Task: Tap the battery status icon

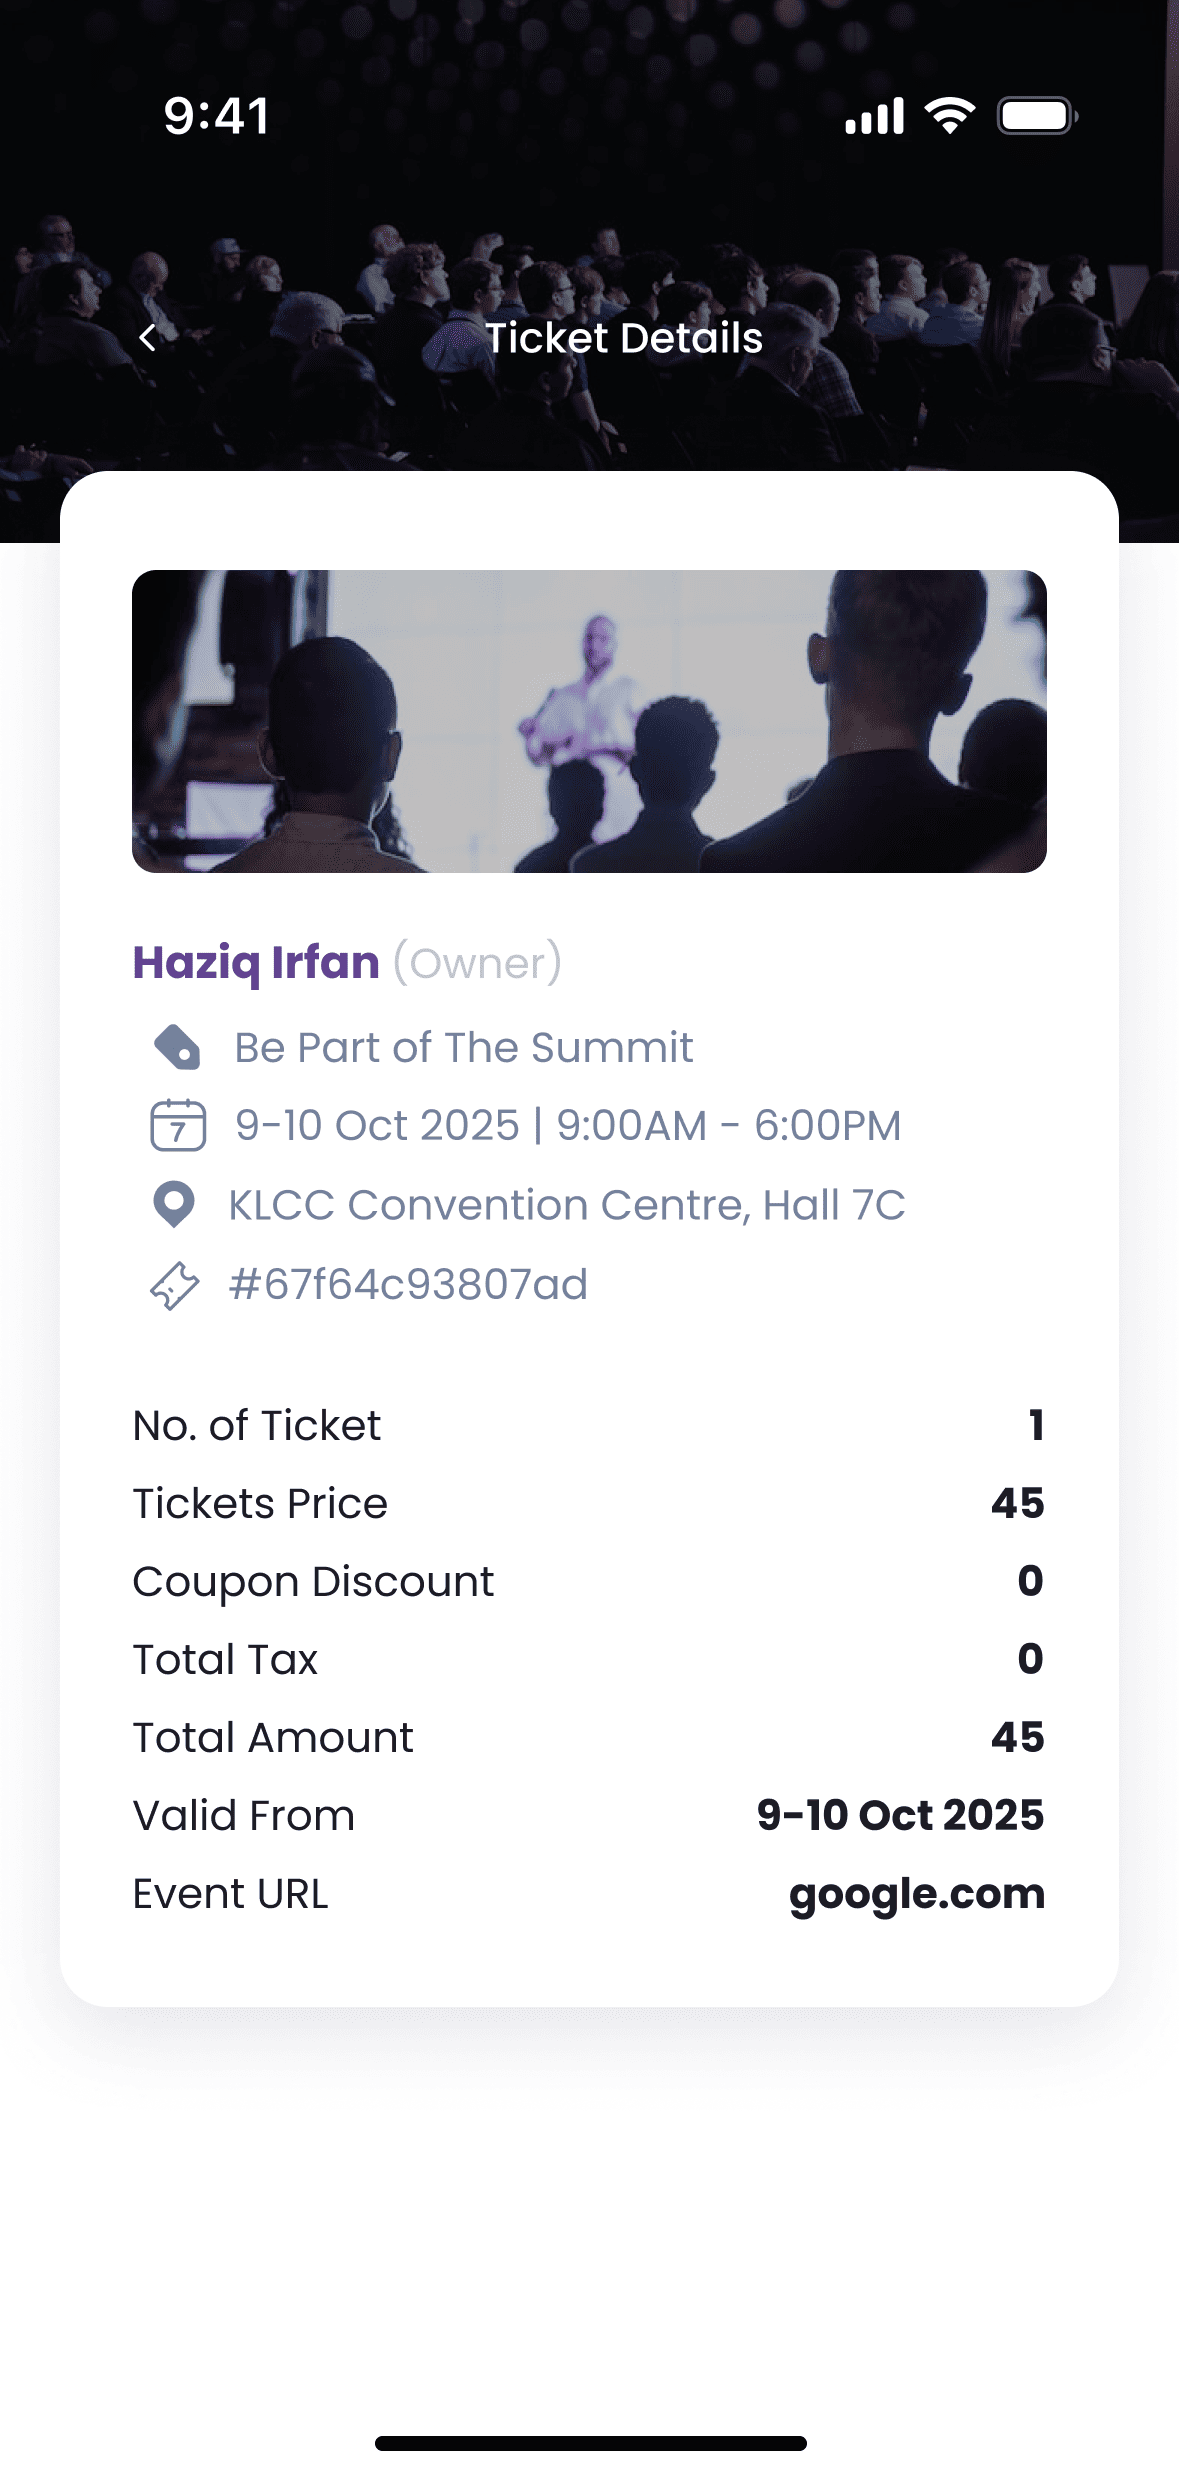Action: coord(1036,116)
